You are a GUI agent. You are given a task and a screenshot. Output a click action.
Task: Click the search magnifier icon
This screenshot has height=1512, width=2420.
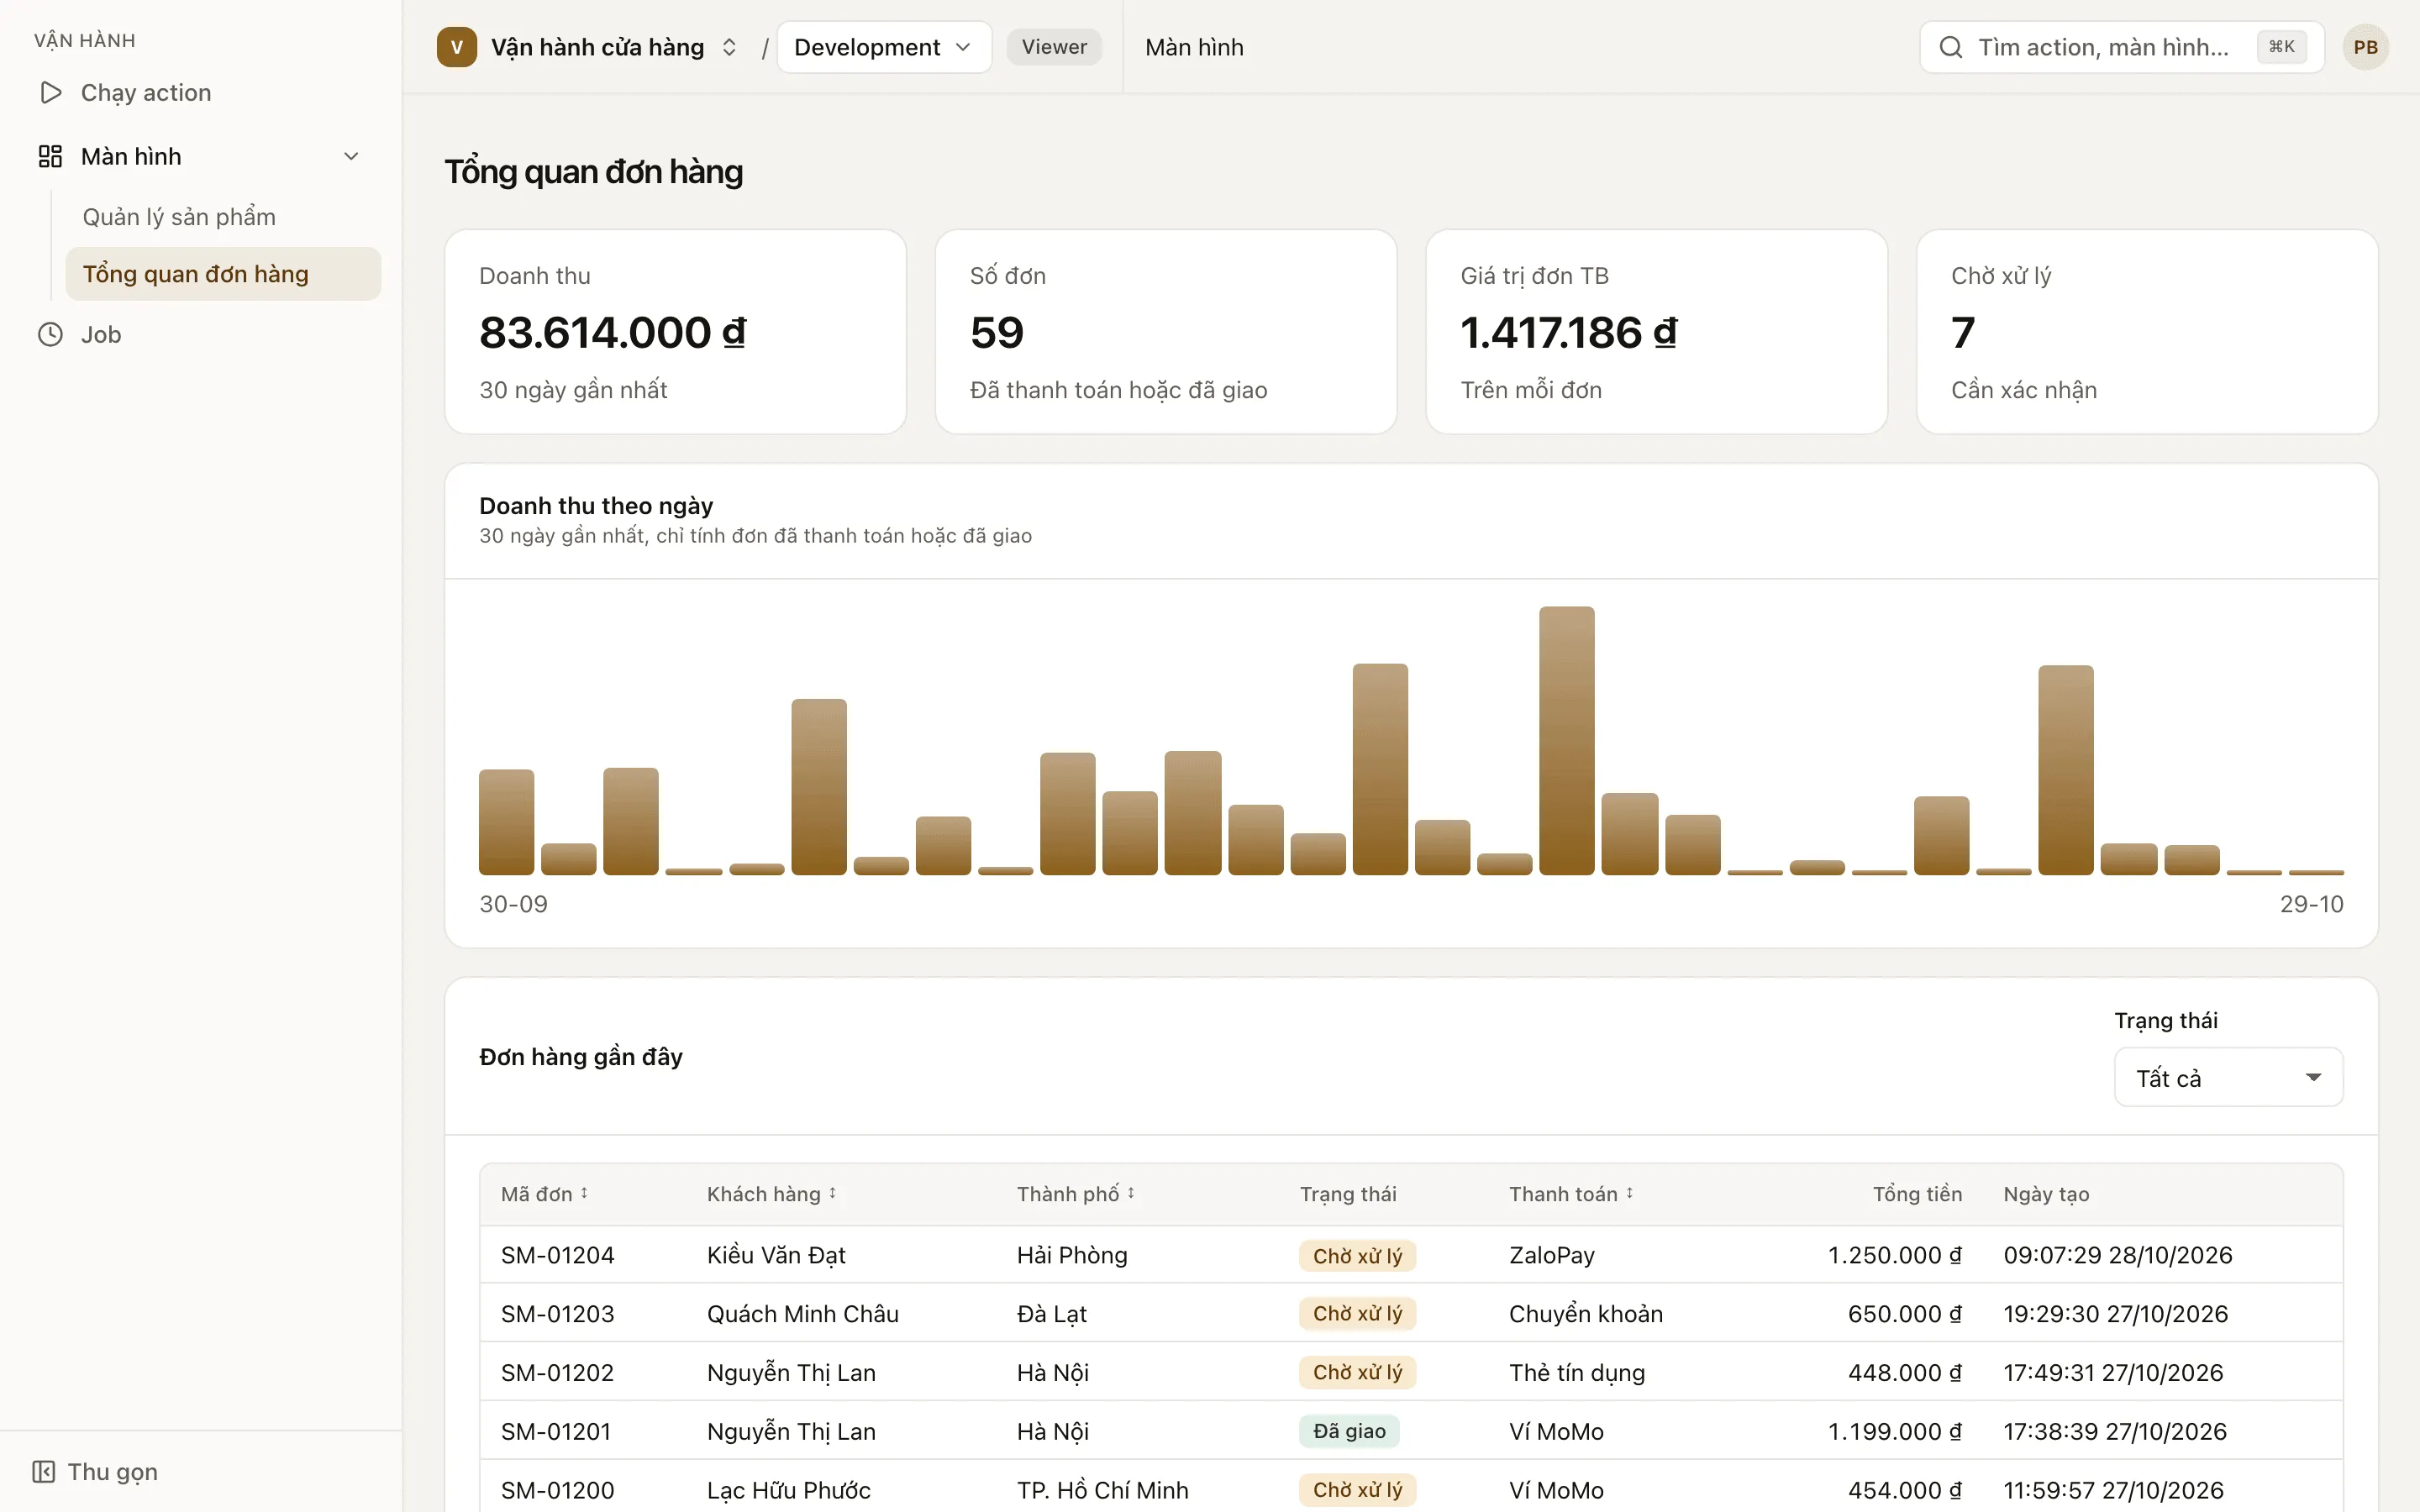(1950, 47)
